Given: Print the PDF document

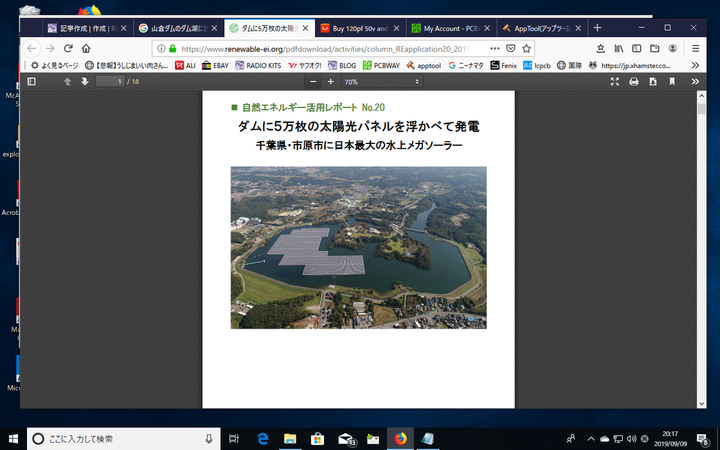Looking at the screenshot, I should pyautogui.click(x=634, y=81).
